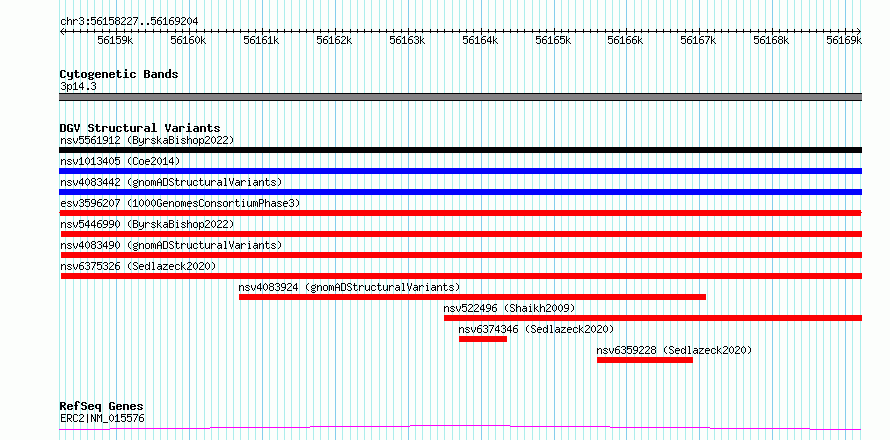Click the 56169k ruler tick label
The height and width of the screenshot is (440, 890).
tap(844, 40)
